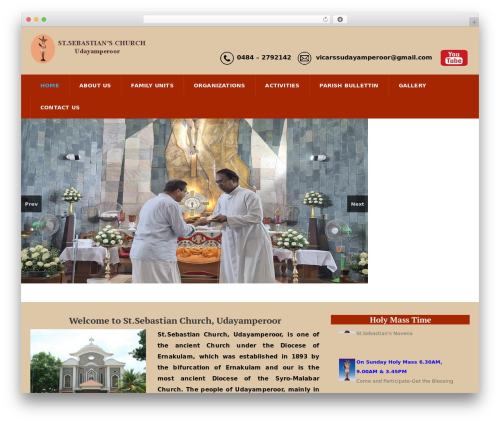Click the envelope email icon
Viewport: 500px width, 423px height.
click(304, 58)
